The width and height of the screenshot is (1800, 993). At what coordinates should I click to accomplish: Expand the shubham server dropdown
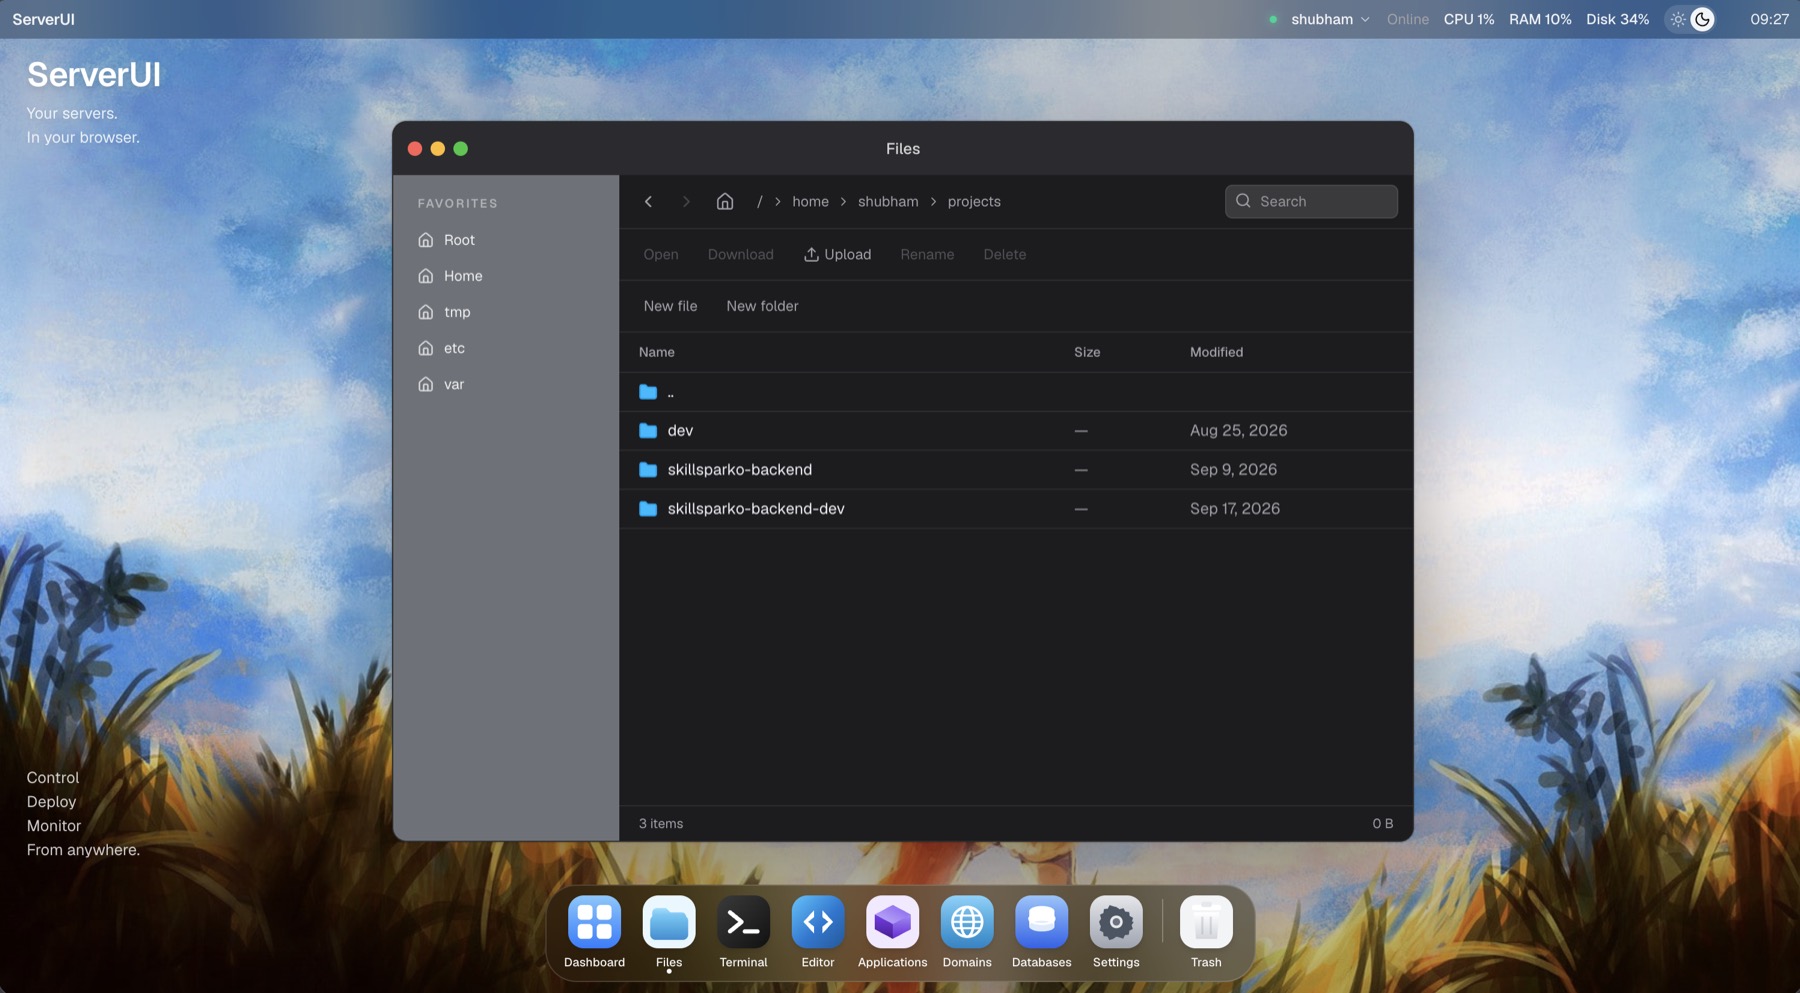(1330, 19)
